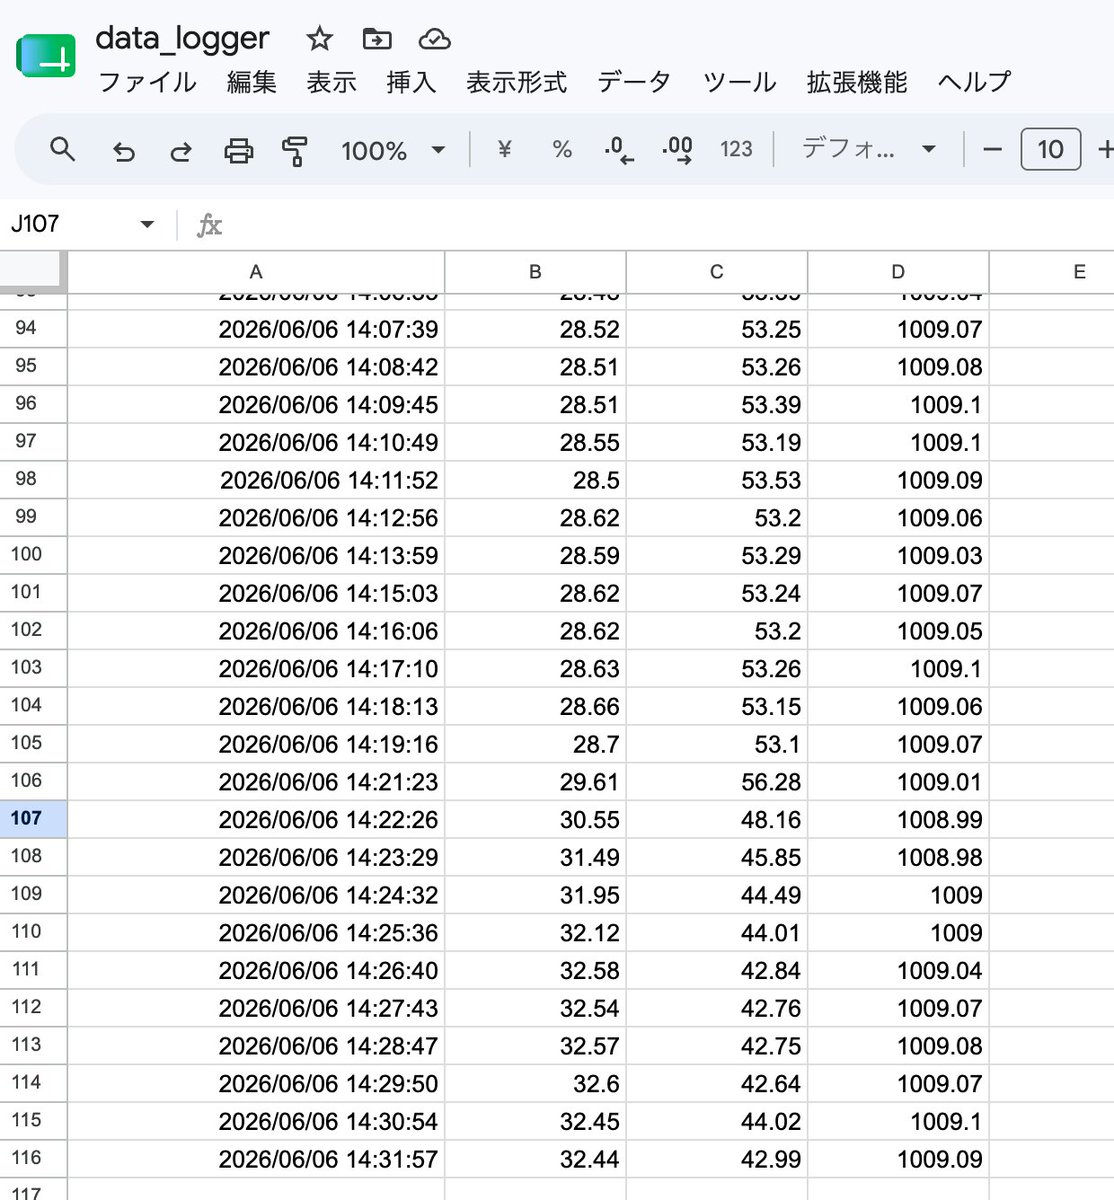Format as yen currency
Screen dimensions: 1114x1200
pos(504,150)
